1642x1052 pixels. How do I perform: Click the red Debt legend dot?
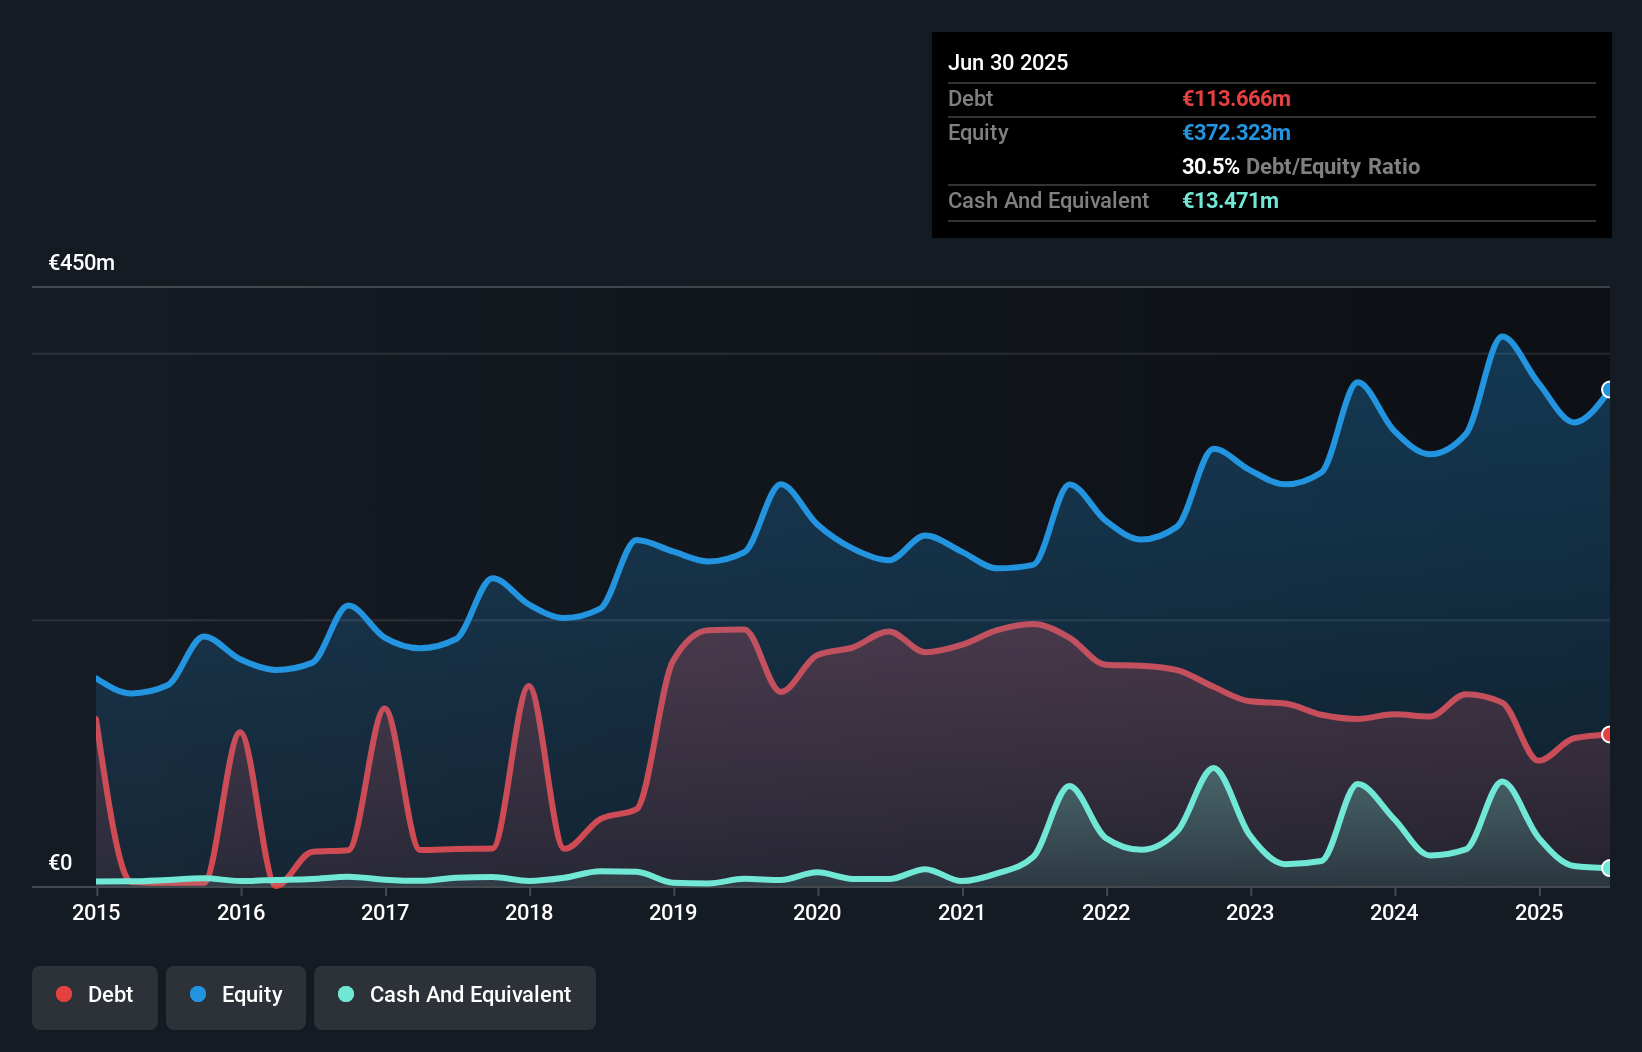click(x=63, y=994)
